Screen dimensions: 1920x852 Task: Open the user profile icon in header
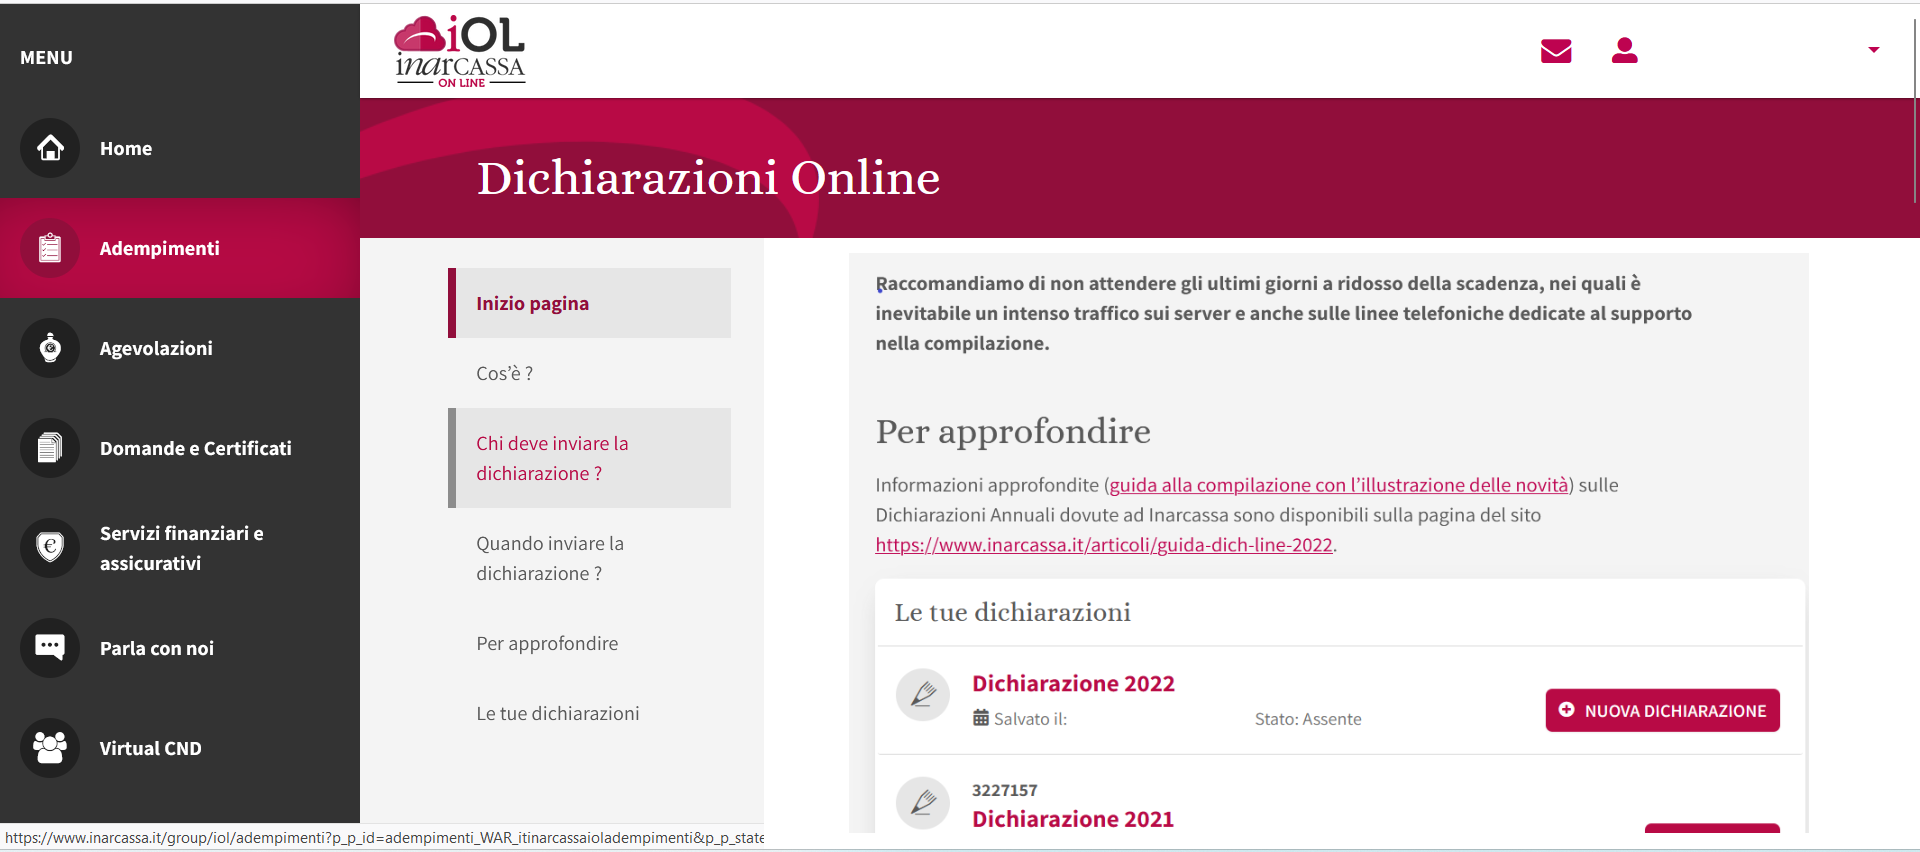1625,50
